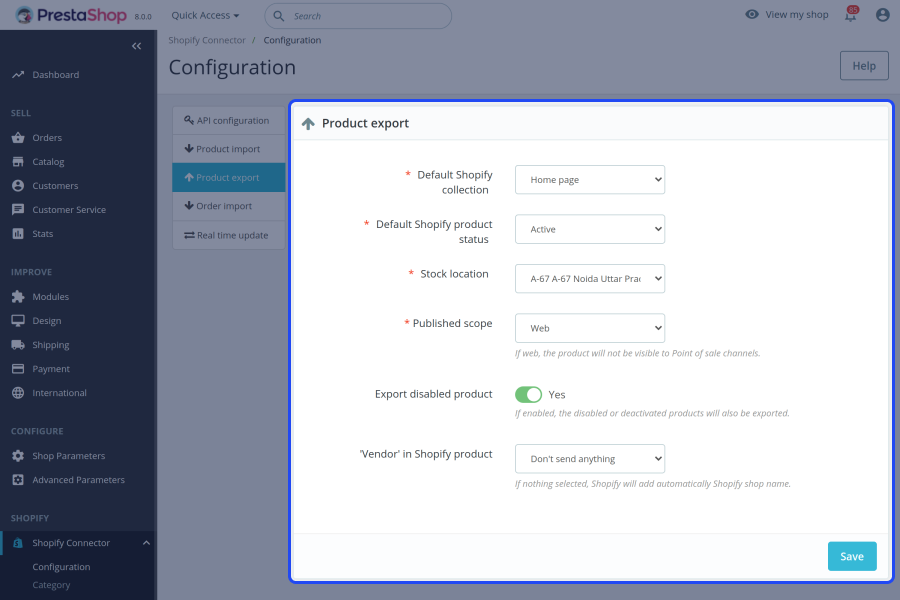The width and height of the screenshot is (900, 600).
Task: Open Default Shopify collection dropdown
Action: 590,180
